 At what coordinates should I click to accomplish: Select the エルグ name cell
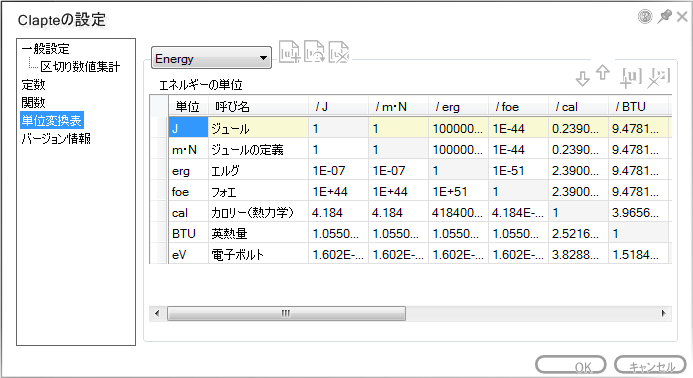(x=258, y=170)
